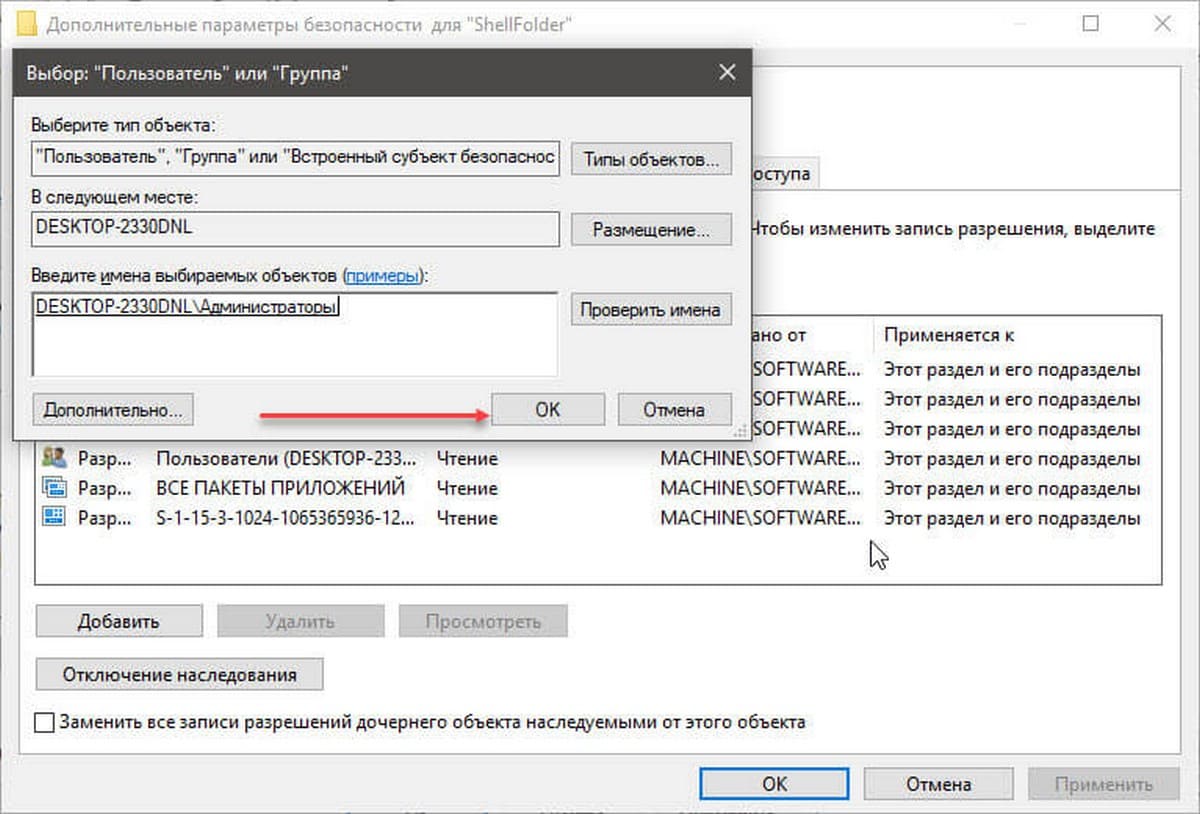Click Разр... type cell in S-1-15-3-1024 row
This screenshot has height=814, width=1200.
click(105, 518)
